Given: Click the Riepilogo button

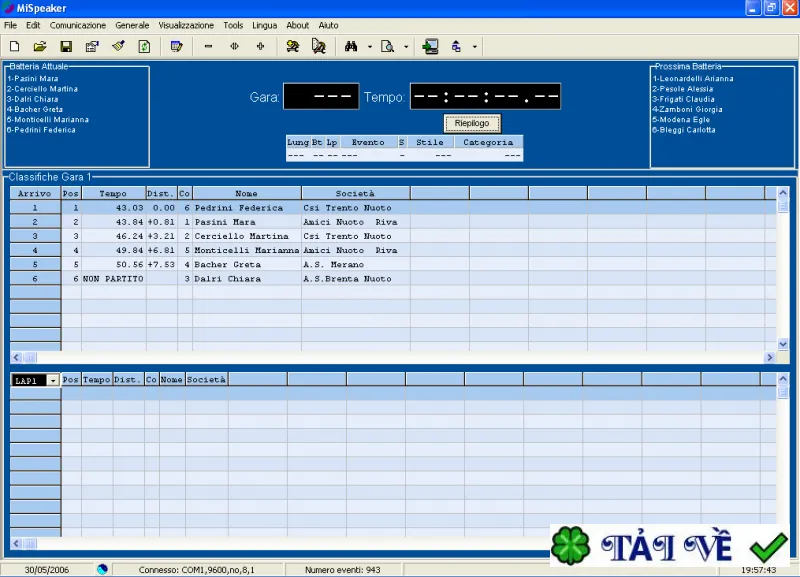Looking at the screenshot, I should click(472, 123).
